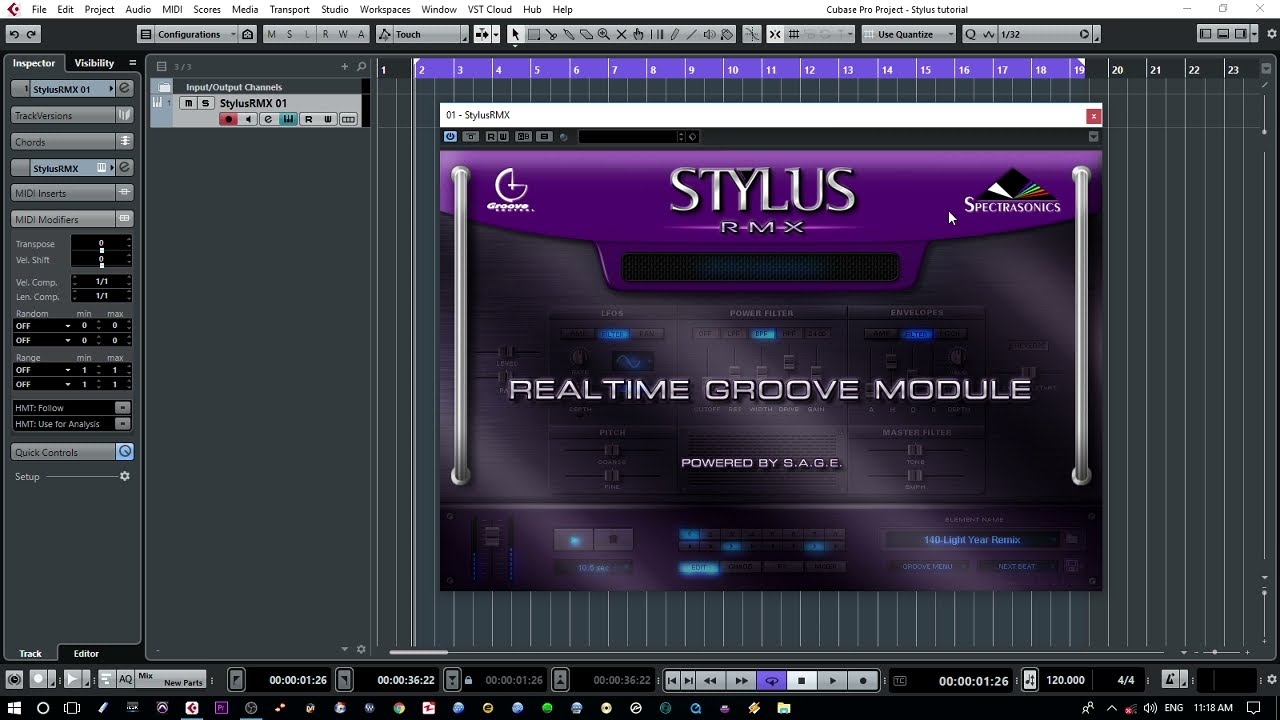Click bar 20 on the timeline ruler
The image size is (1280, 720).
click(1118, 69)
